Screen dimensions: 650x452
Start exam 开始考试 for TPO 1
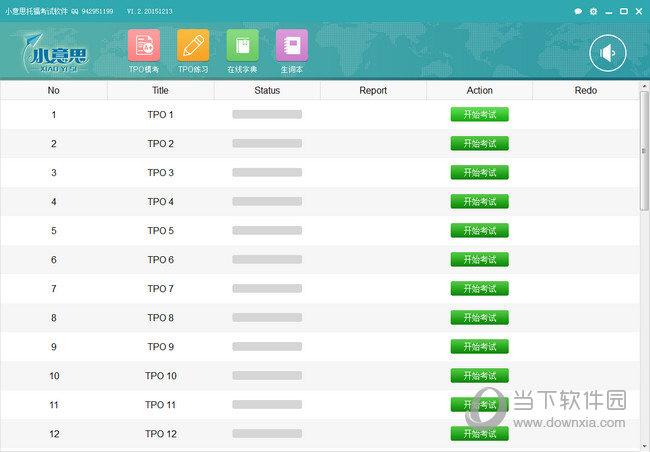480,114
